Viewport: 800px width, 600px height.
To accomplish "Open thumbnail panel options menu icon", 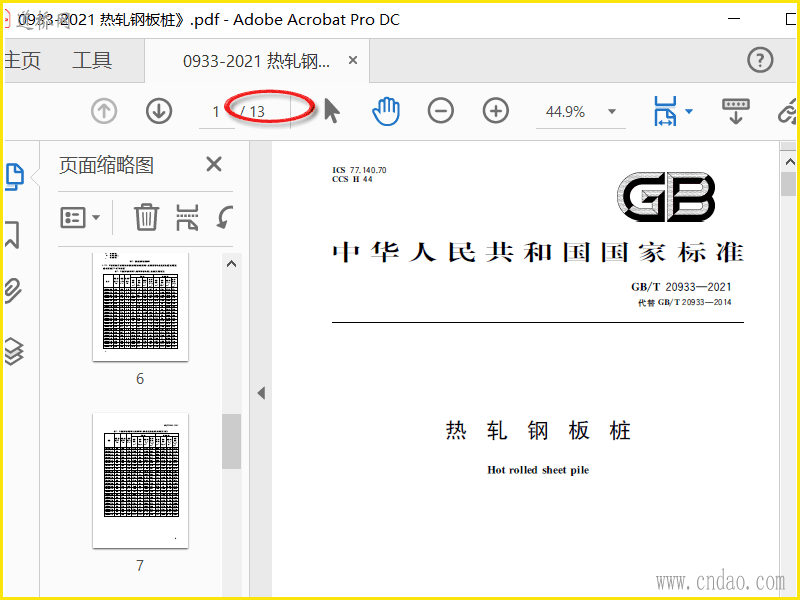I will click(73, 218).
